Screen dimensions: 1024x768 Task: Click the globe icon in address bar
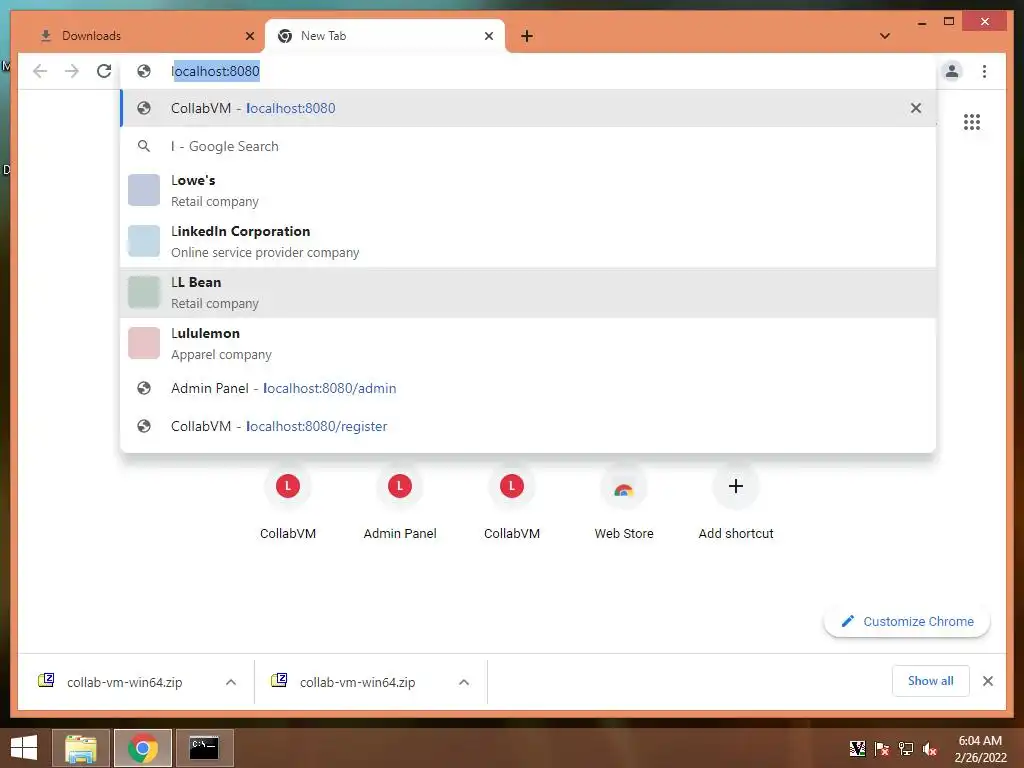click(x=144, y=71)
